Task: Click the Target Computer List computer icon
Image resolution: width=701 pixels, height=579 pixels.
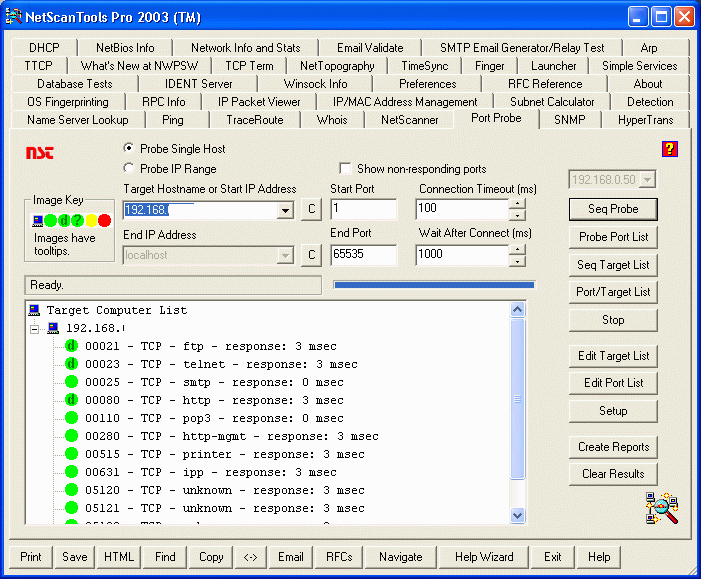Action: click(x=34, y=310)
